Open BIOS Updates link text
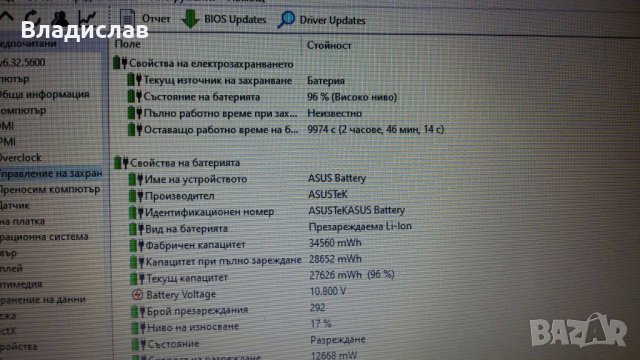The height and width of the screenshot is (360, 640). [x=235, y=19]
